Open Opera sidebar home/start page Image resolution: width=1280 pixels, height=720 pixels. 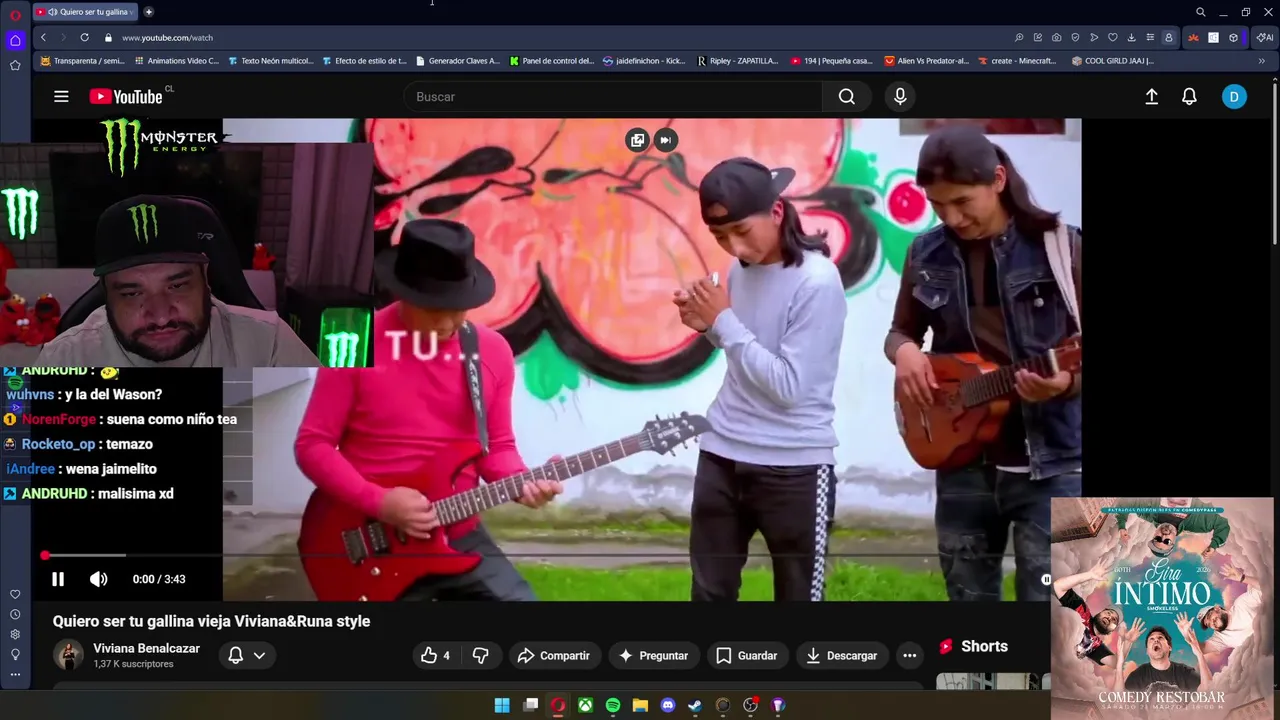pos(15,40)
